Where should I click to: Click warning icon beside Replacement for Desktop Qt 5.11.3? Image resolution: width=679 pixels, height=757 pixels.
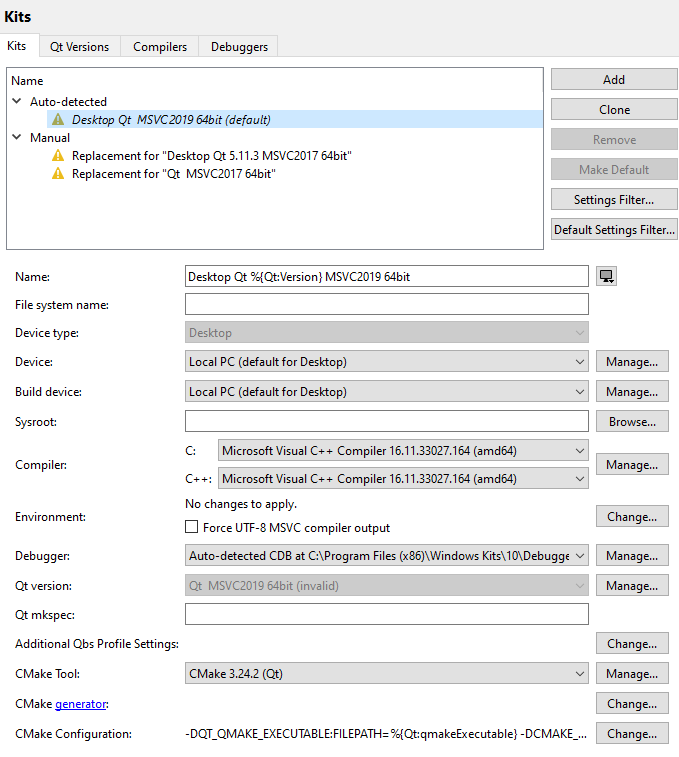click(58, 155)
